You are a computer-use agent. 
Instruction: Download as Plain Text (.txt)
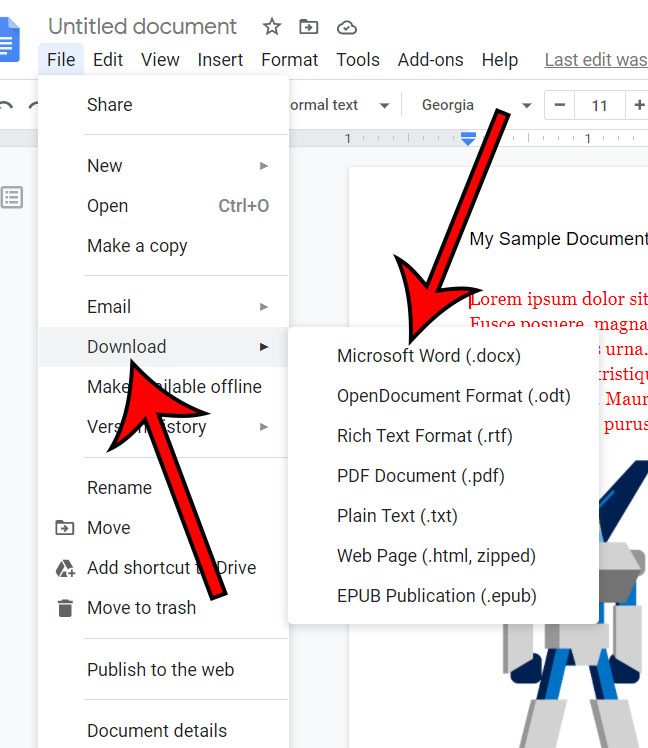pyautogui.click(x=443, y=516)
